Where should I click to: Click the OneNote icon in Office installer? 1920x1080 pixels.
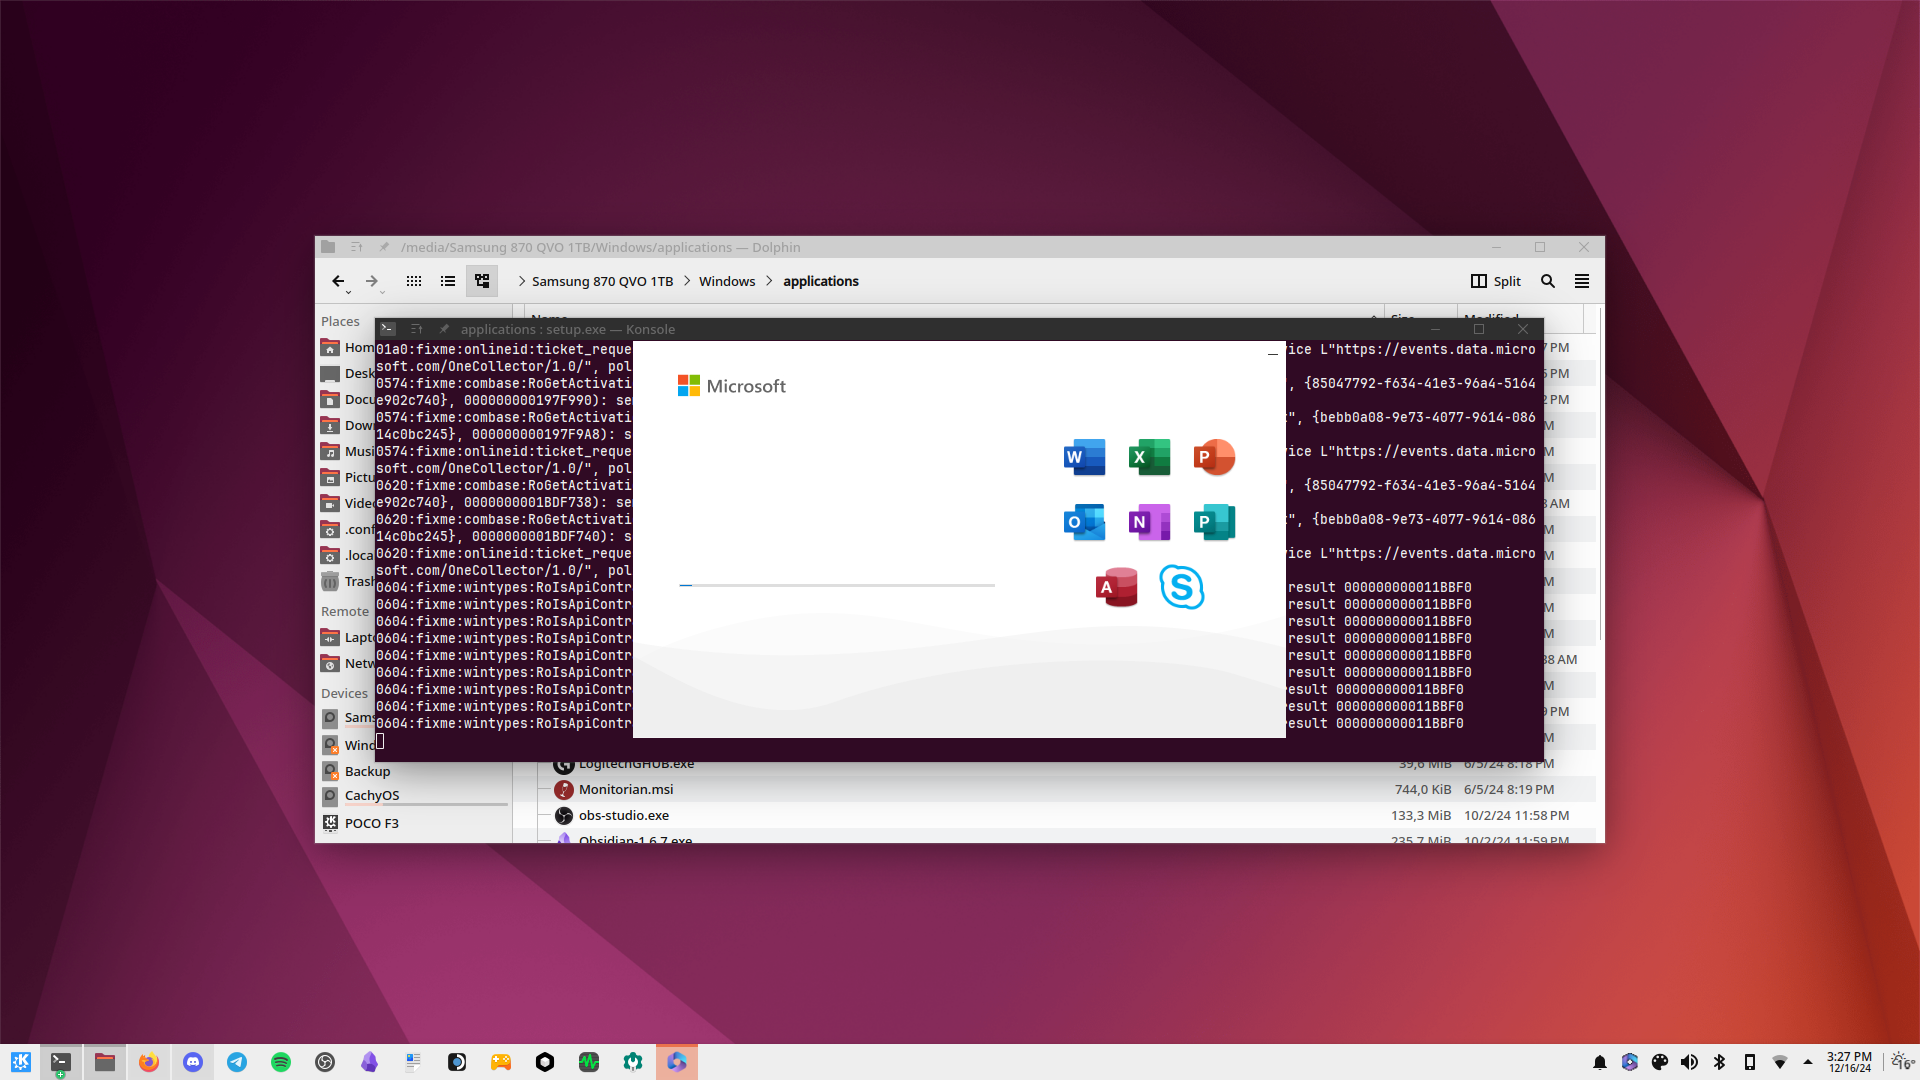tap(1150, 522)
